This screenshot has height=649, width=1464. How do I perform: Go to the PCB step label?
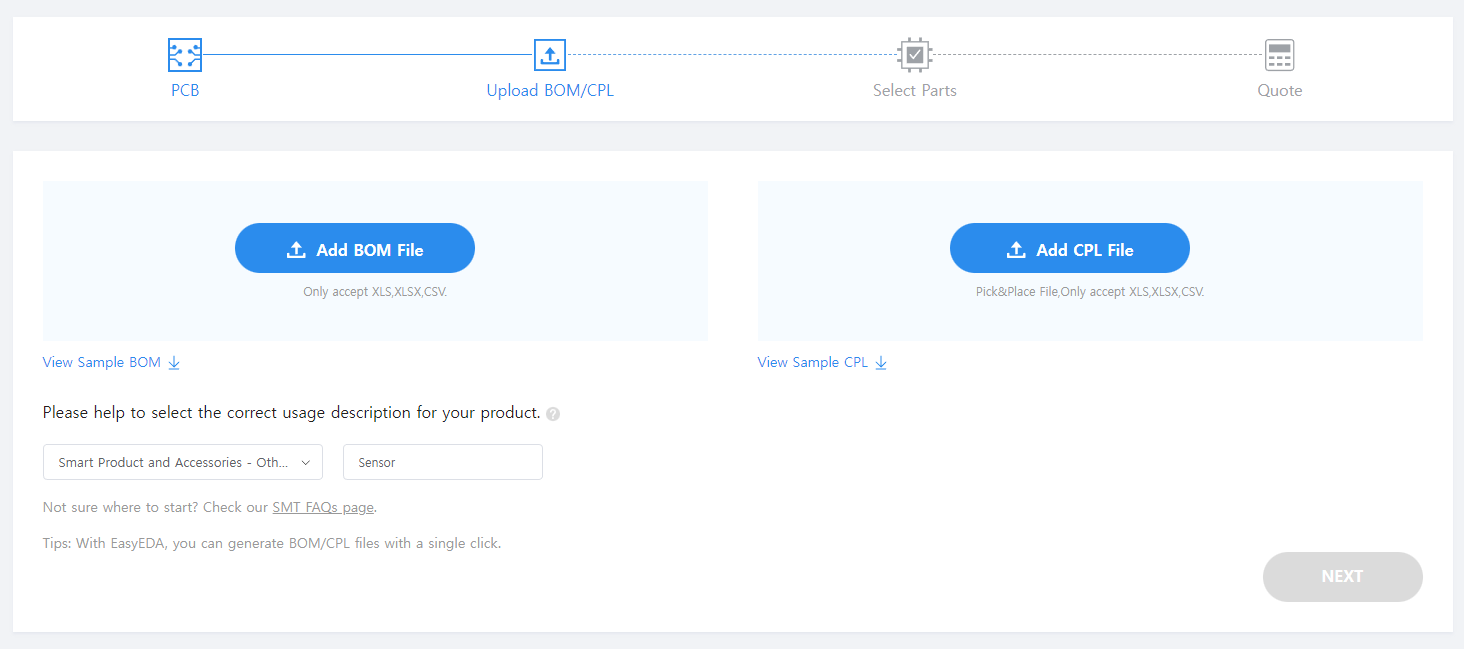[185, 90]
